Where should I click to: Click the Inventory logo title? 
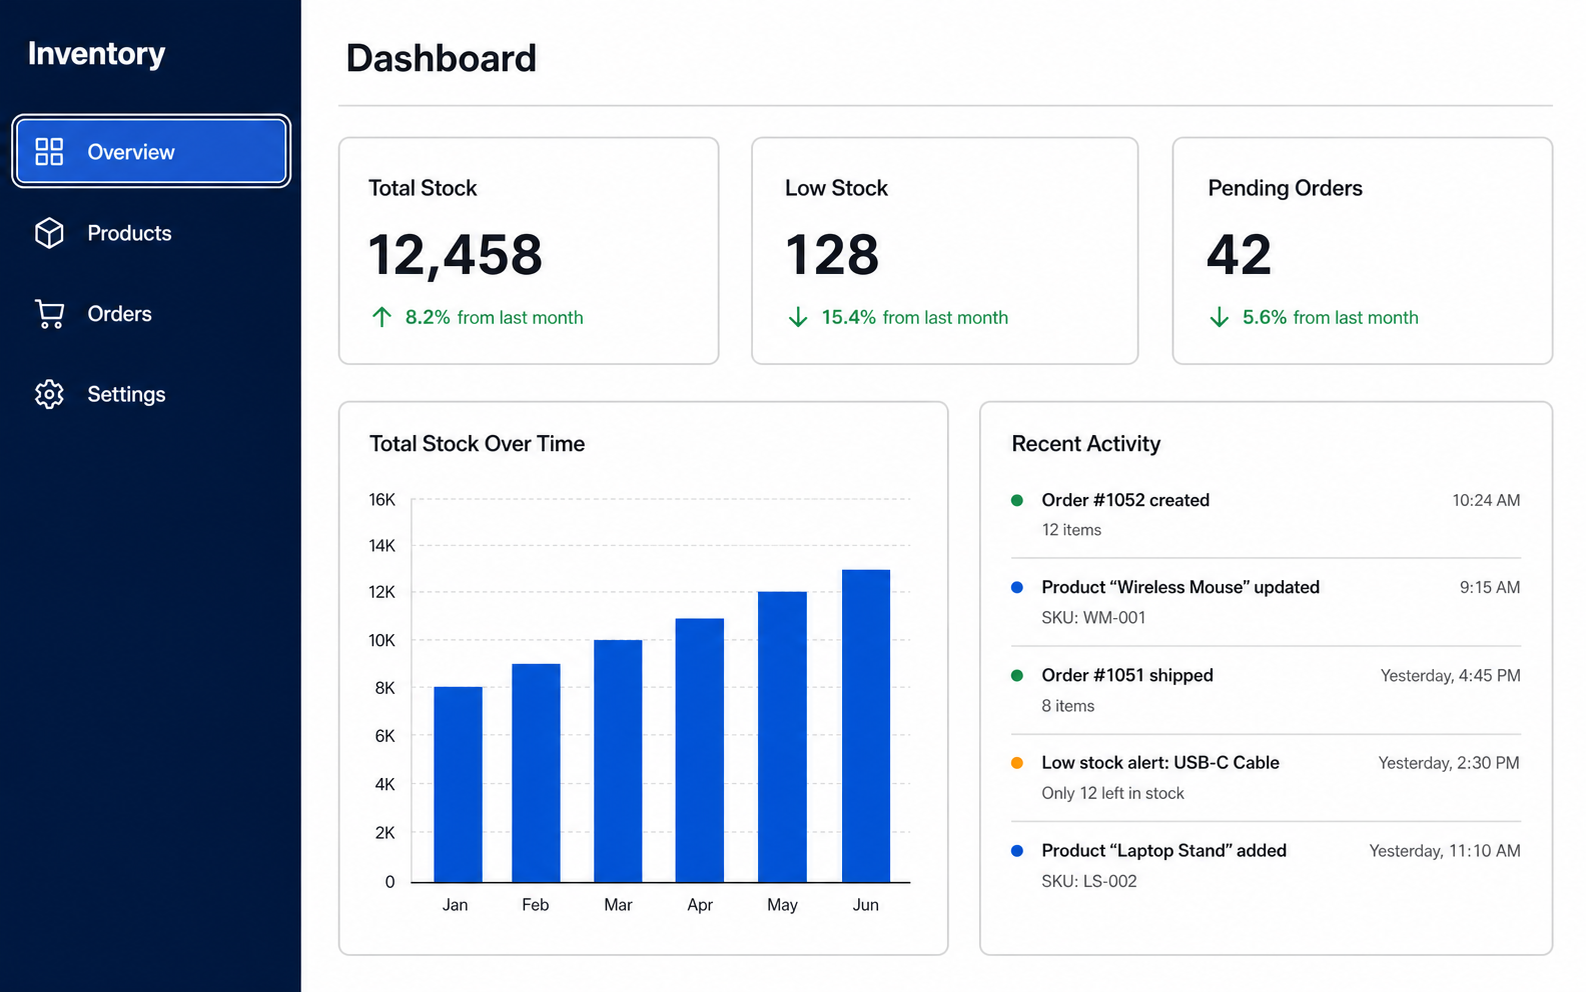point(97,54)
